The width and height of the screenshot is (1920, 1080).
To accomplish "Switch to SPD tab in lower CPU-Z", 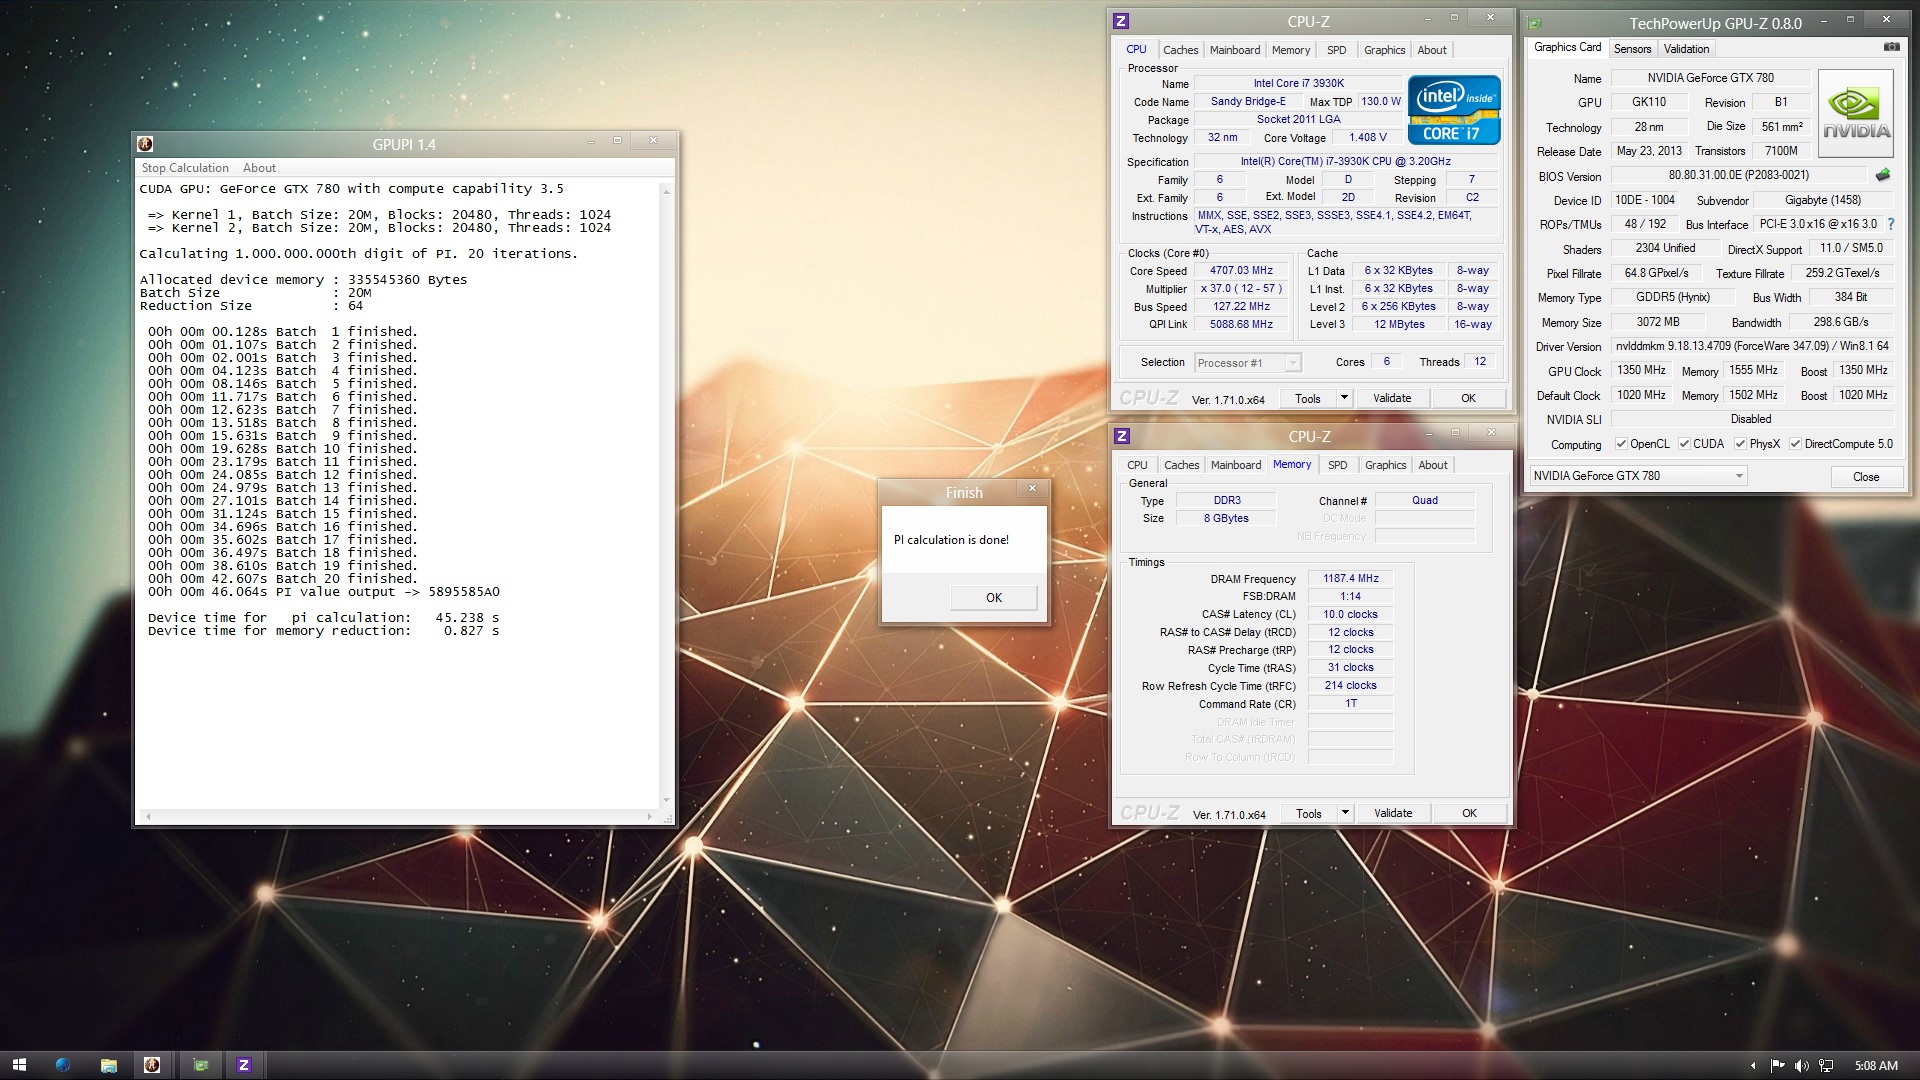I will coord(1337,465).
